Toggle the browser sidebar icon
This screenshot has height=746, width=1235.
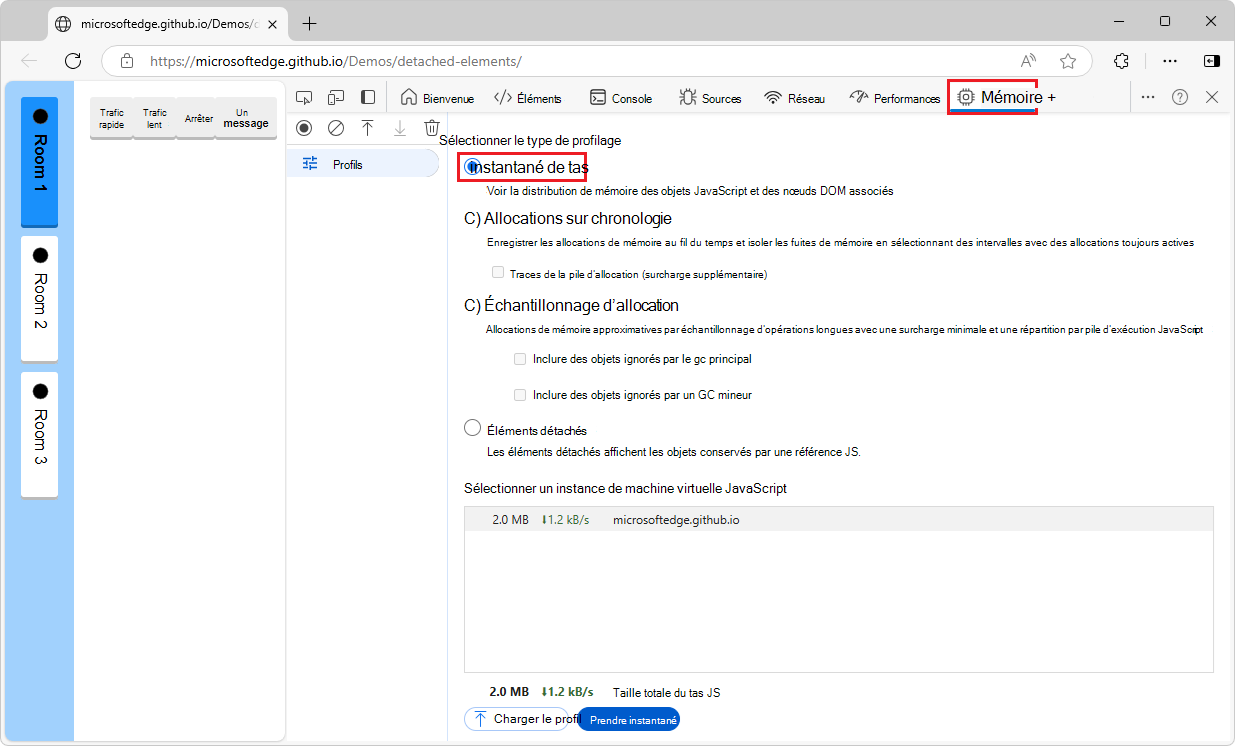(1212, 60)
